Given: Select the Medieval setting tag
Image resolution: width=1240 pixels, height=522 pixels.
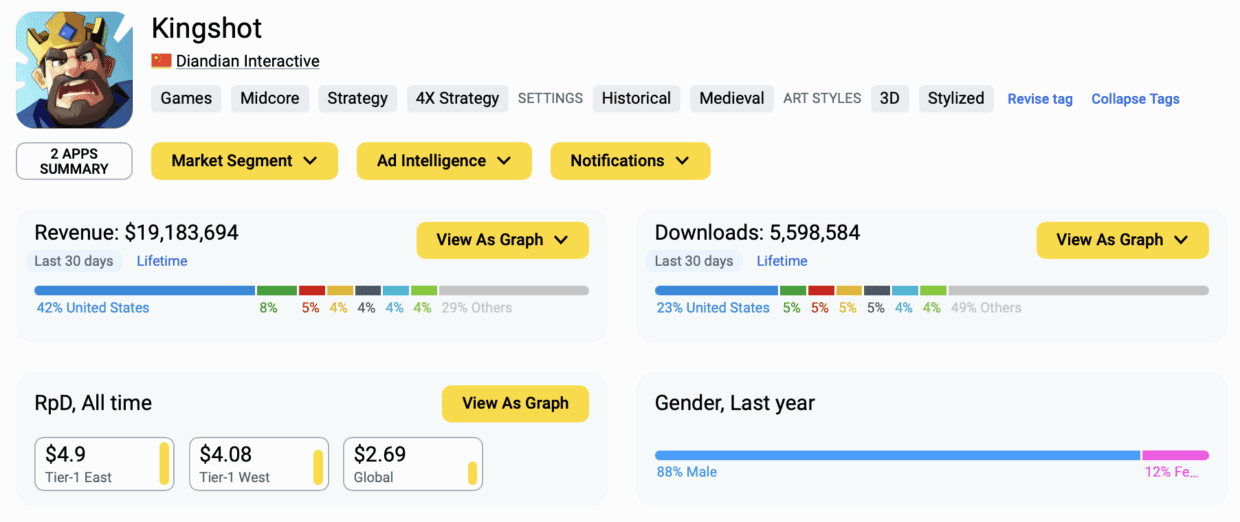Looking at the screenshot, I should 732,98.
